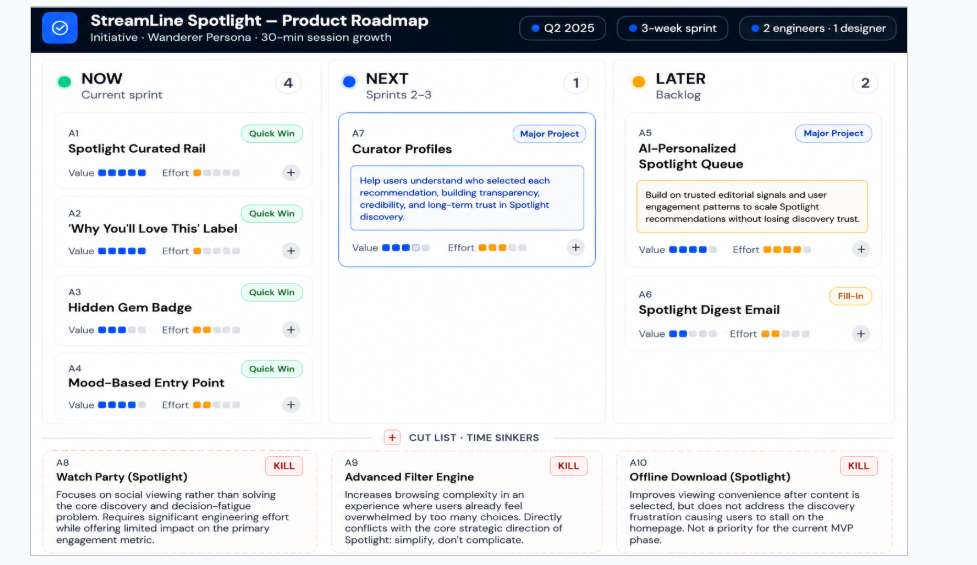Image resolution: width=977 pixels, height=565 pixels.
Task: Click the 'Backlog' subheading
Action: (x=678, y=95)
